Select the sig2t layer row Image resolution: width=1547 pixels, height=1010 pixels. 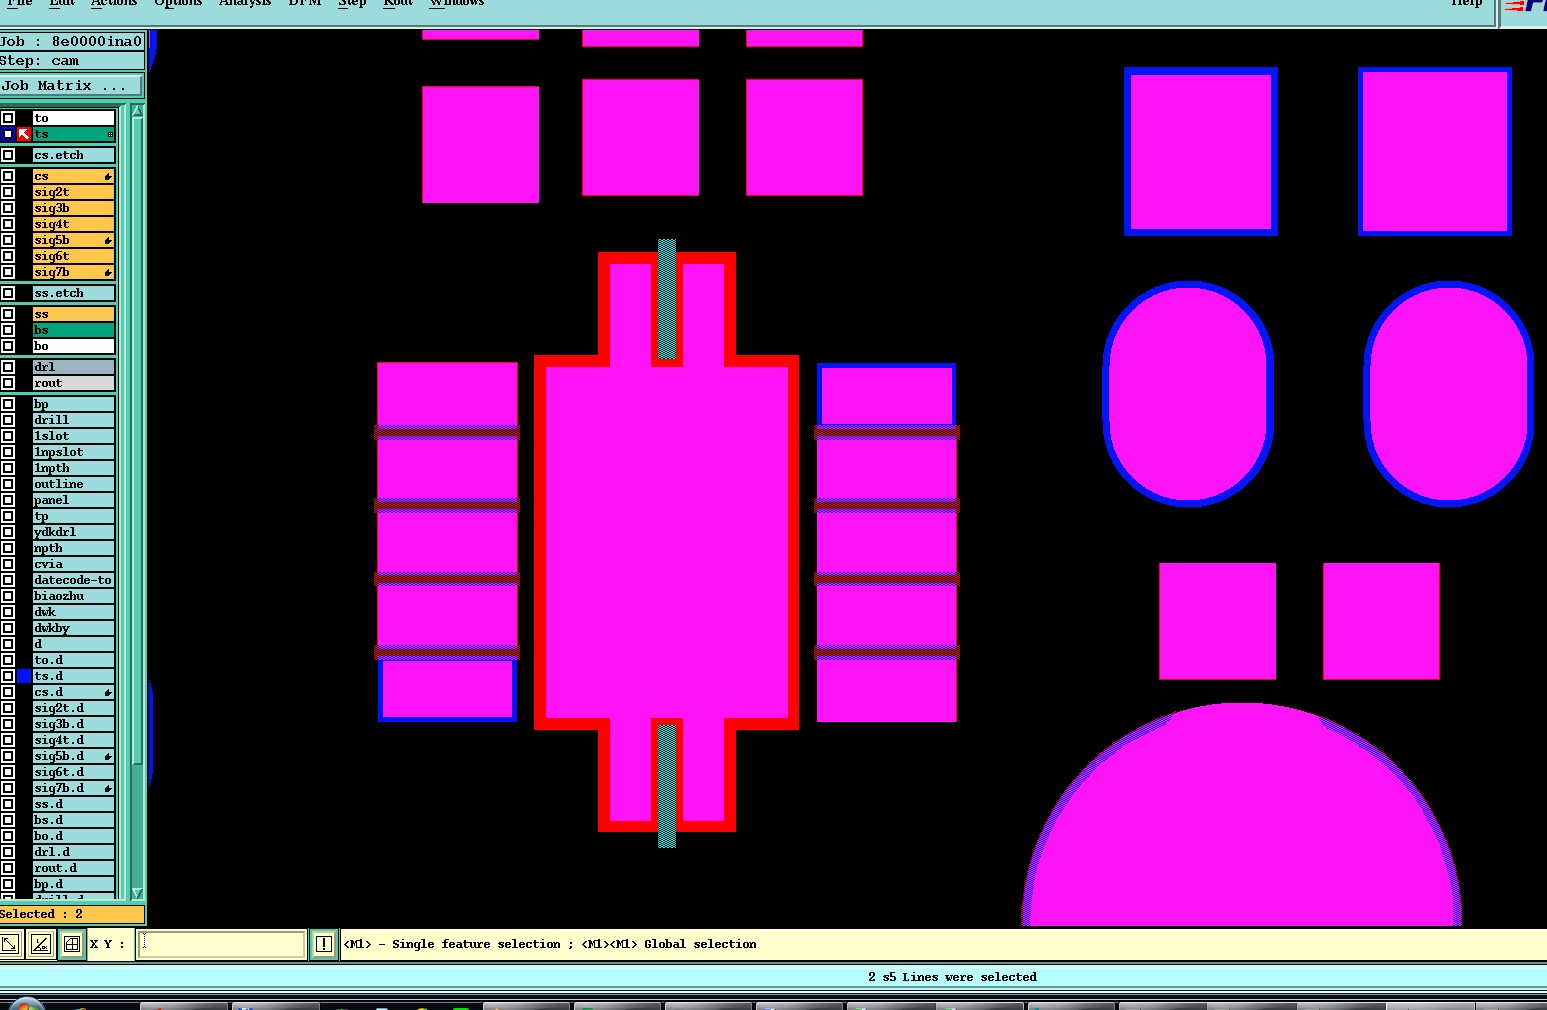click(x=73, y=192)
